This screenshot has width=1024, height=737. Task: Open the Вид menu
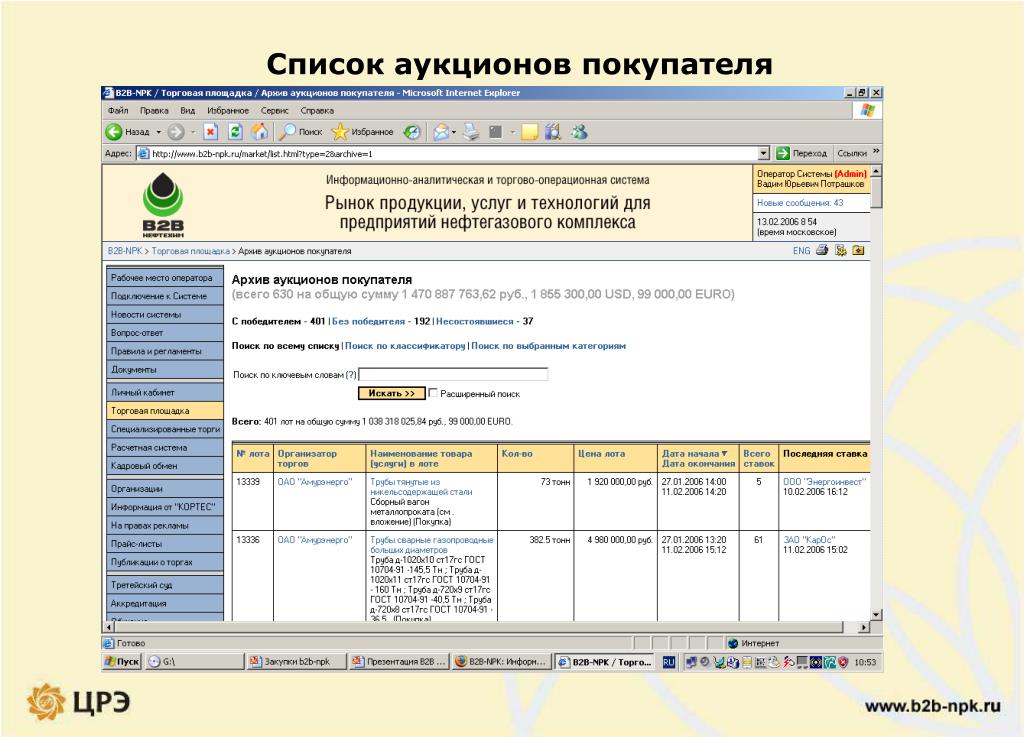click(187, 111)
